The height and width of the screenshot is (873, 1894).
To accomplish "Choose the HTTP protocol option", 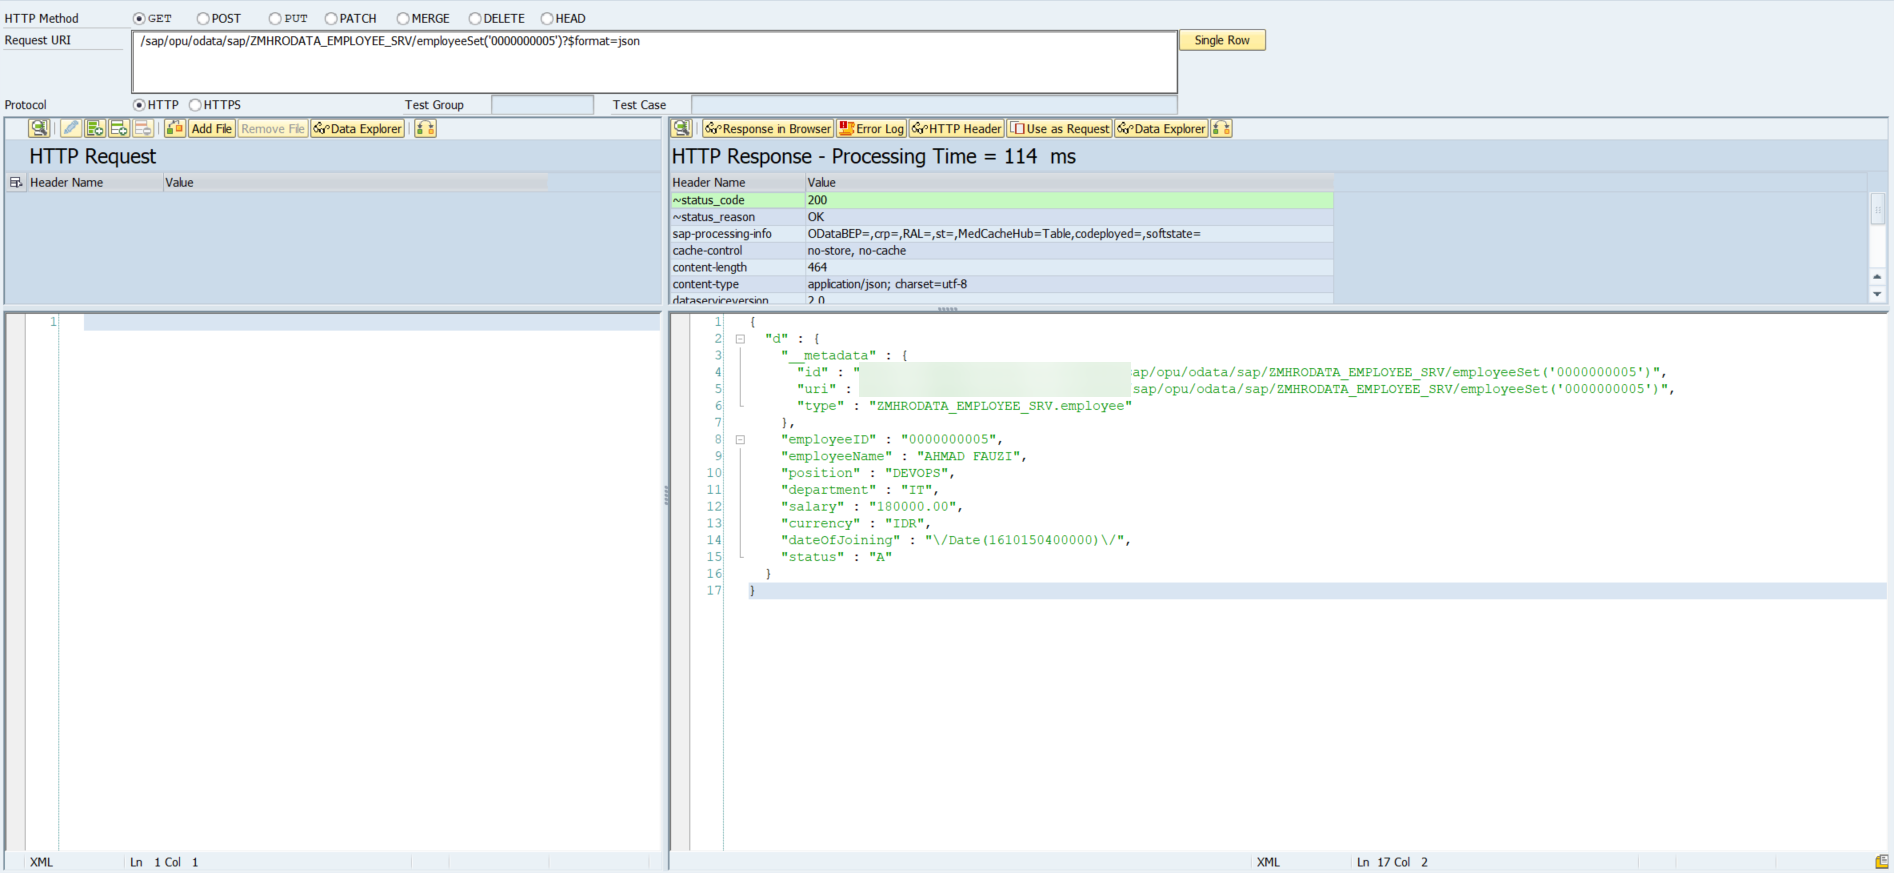I will click(139, 105).
